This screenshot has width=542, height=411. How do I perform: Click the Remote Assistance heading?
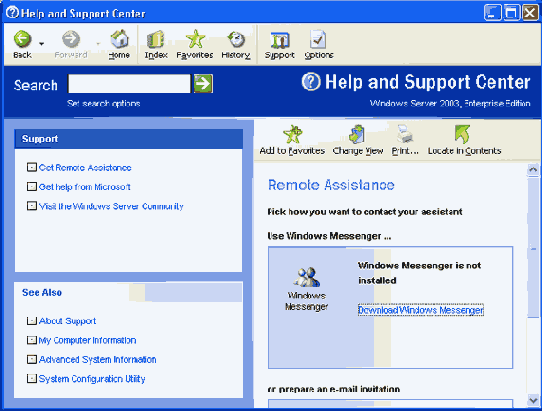331,185
